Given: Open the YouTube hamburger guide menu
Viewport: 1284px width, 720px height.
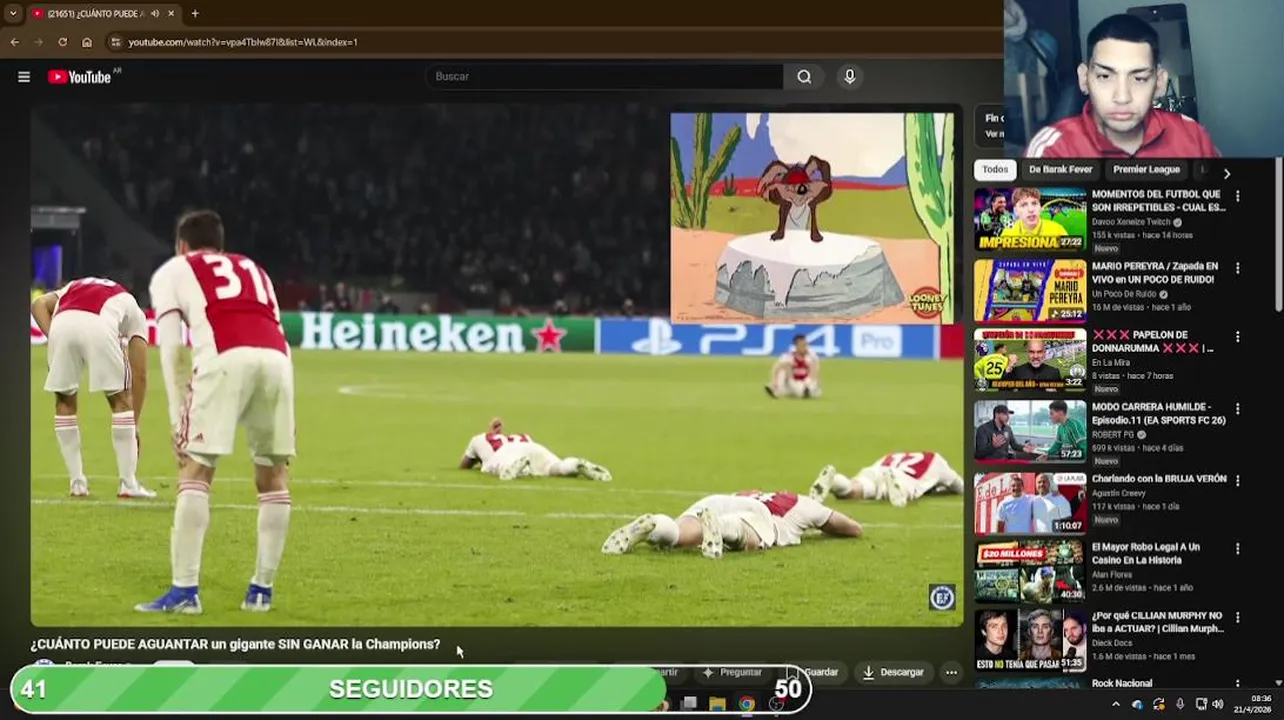Looking at the screenshot, I should [x=24, y=77].
